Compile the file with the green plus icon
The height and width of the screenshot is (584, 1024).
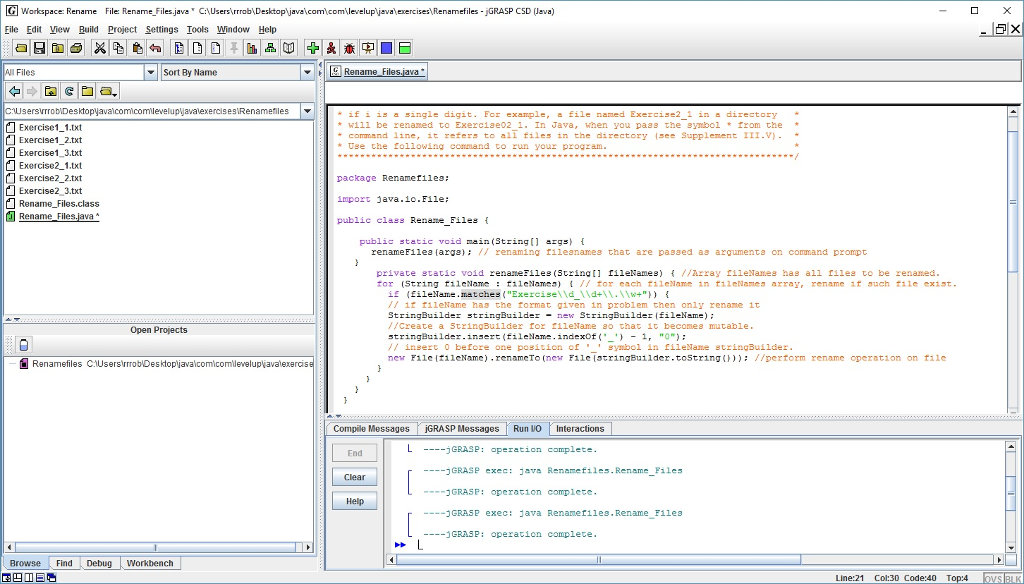pos(313,48)
